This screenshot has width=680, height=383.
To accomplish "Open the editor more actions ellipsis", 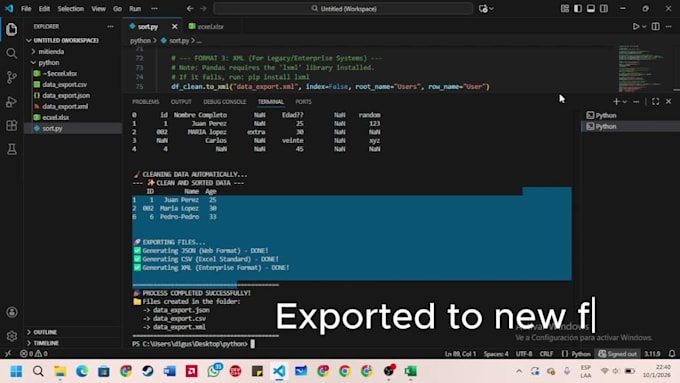I will (669, 26).
